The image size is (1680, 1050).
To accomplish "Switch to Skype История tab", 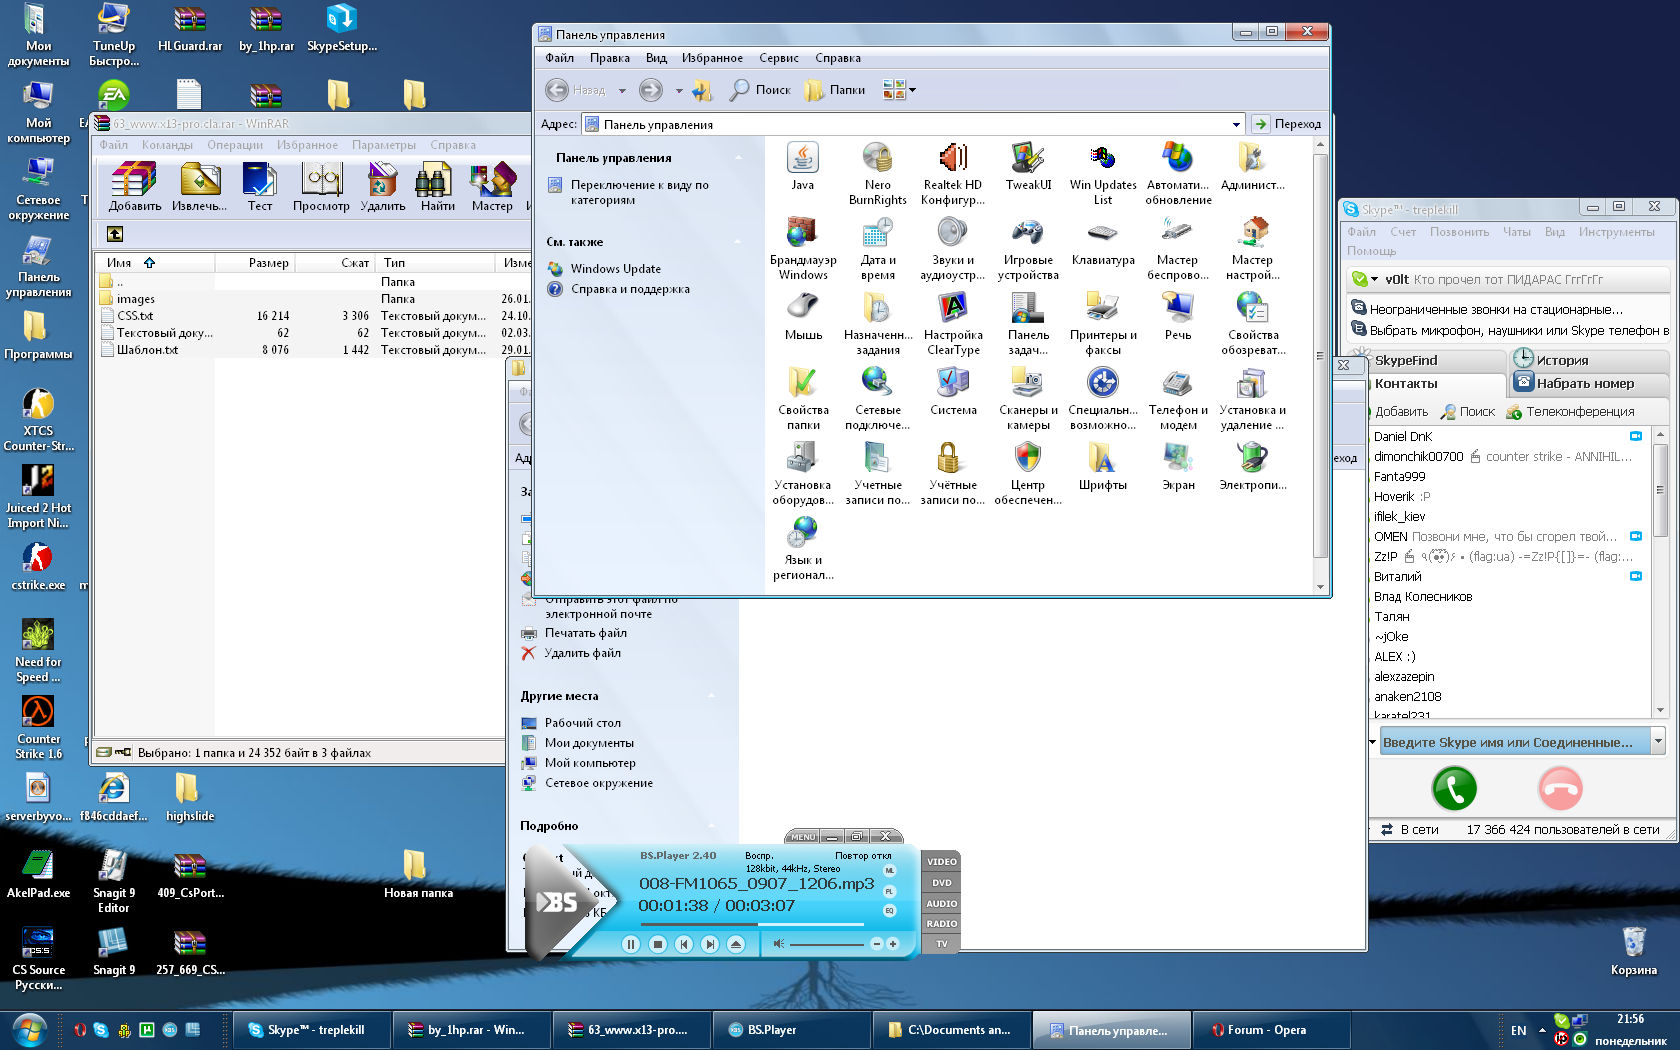I will pyautogui.click(x=1588, y=360).
